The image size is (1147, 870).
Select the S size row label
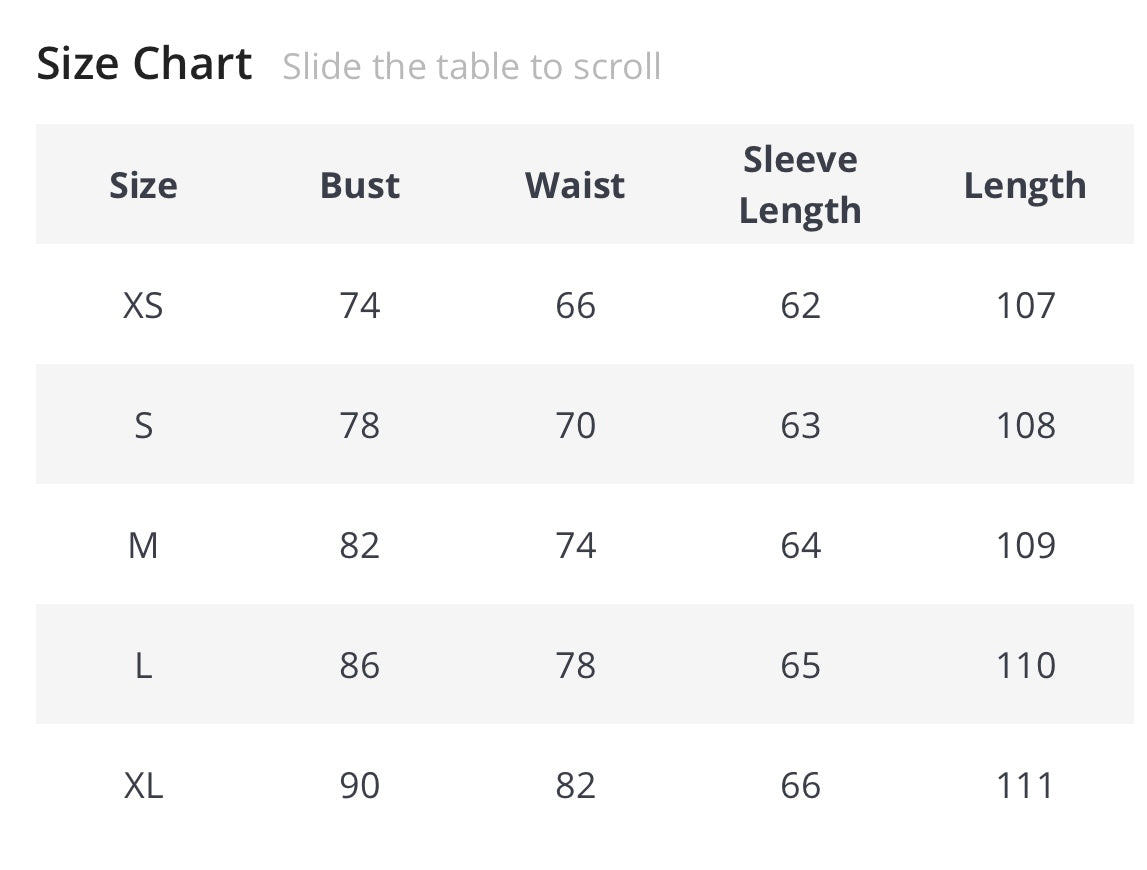143,425
